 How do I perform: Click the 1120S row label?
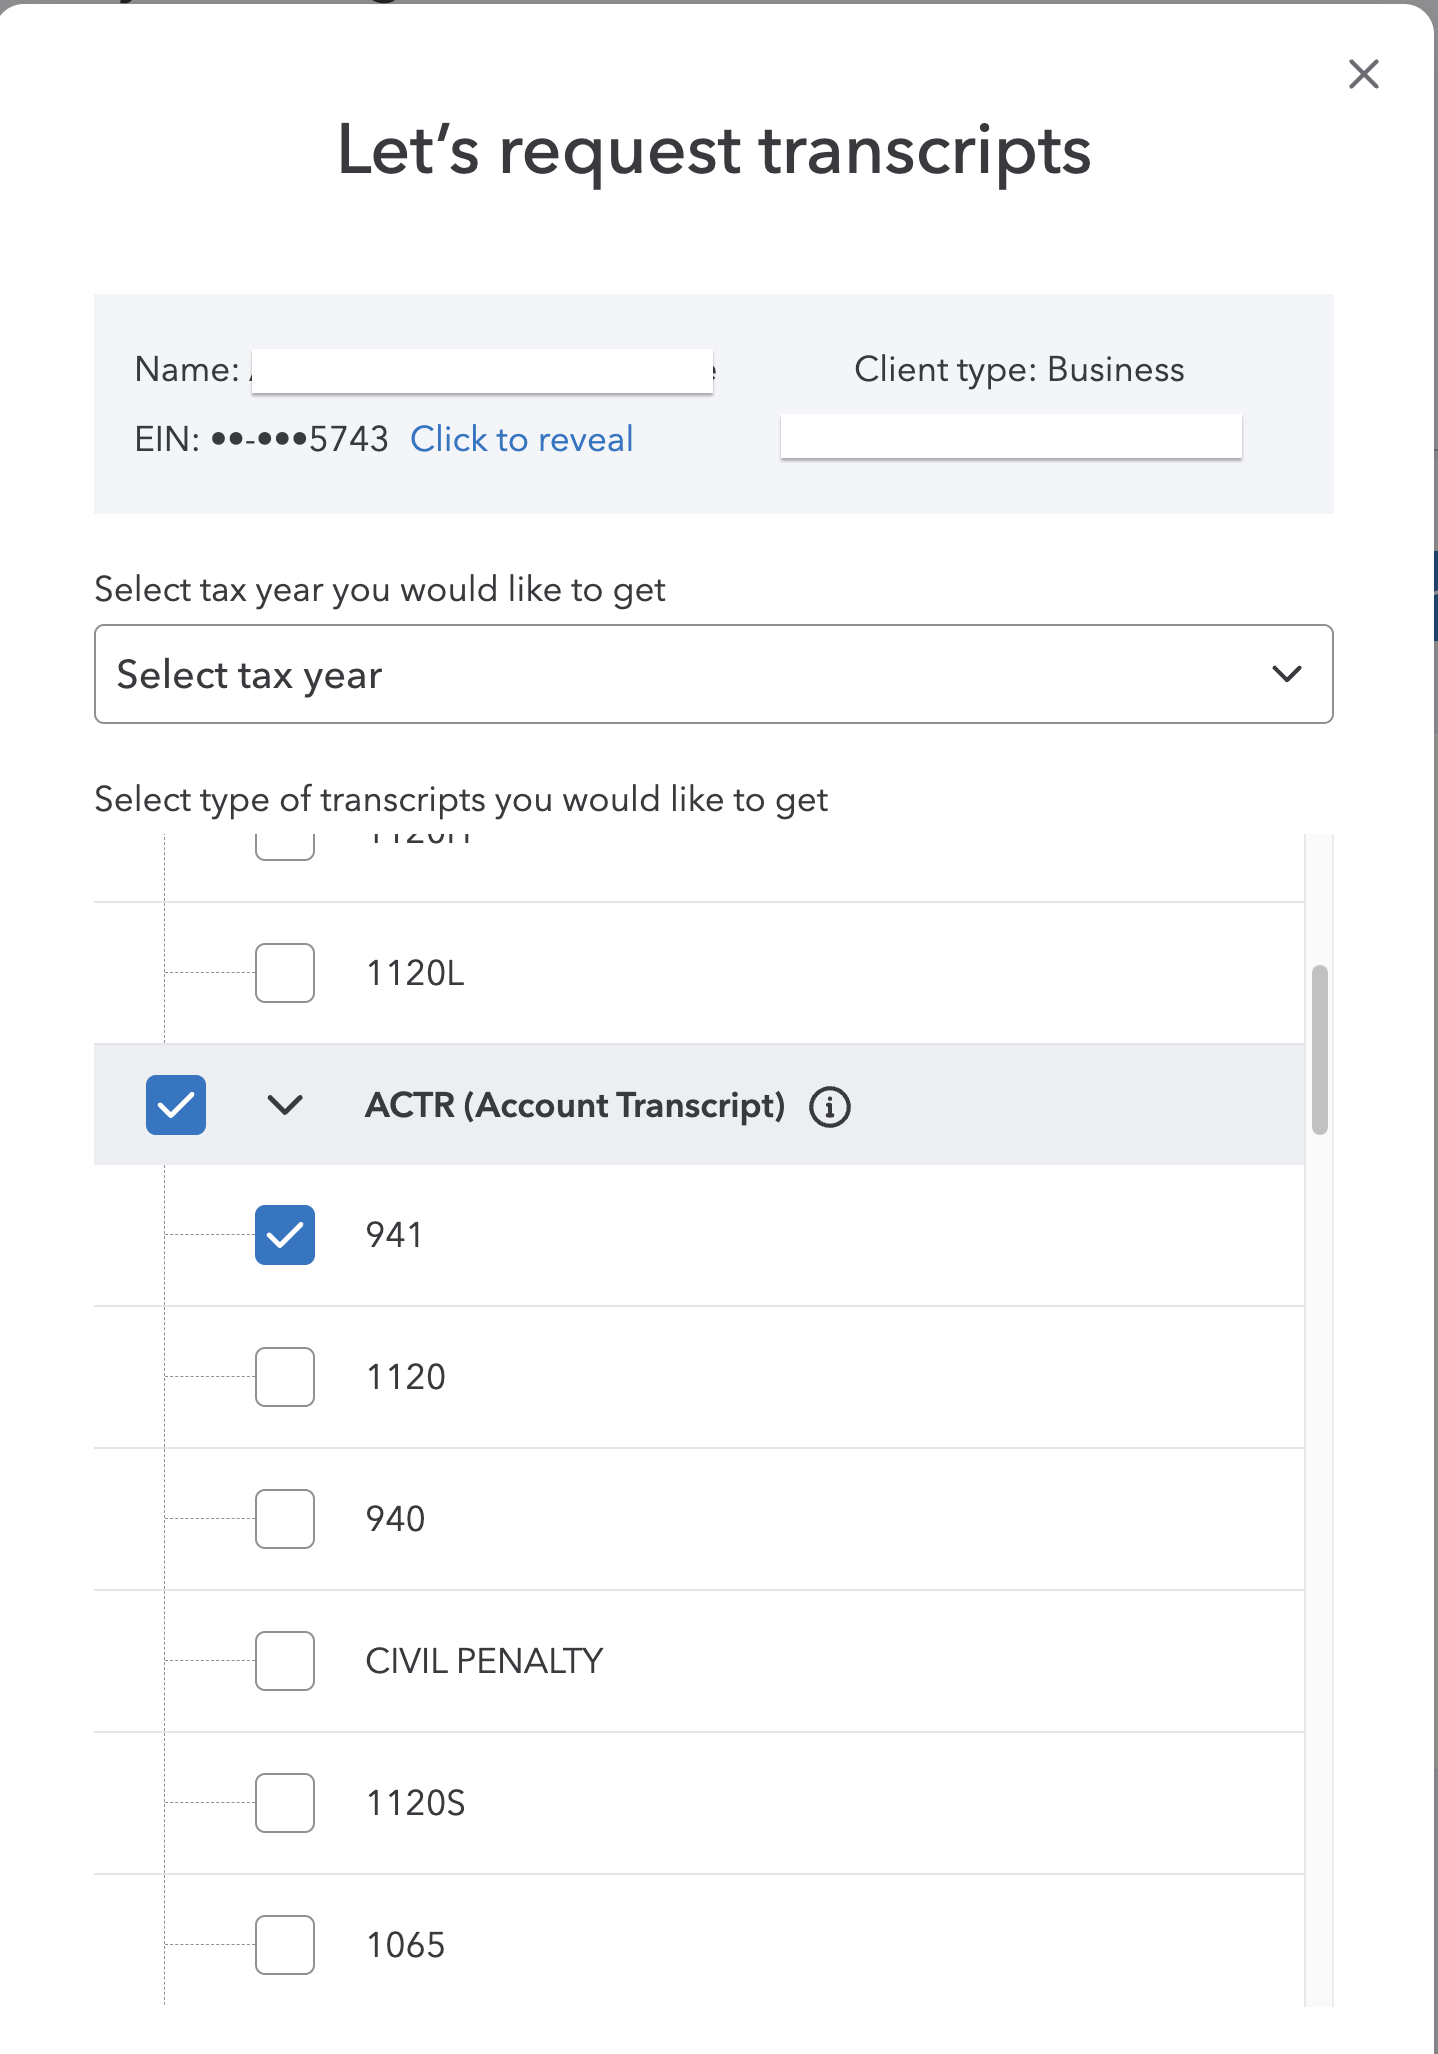[415, 1803]
